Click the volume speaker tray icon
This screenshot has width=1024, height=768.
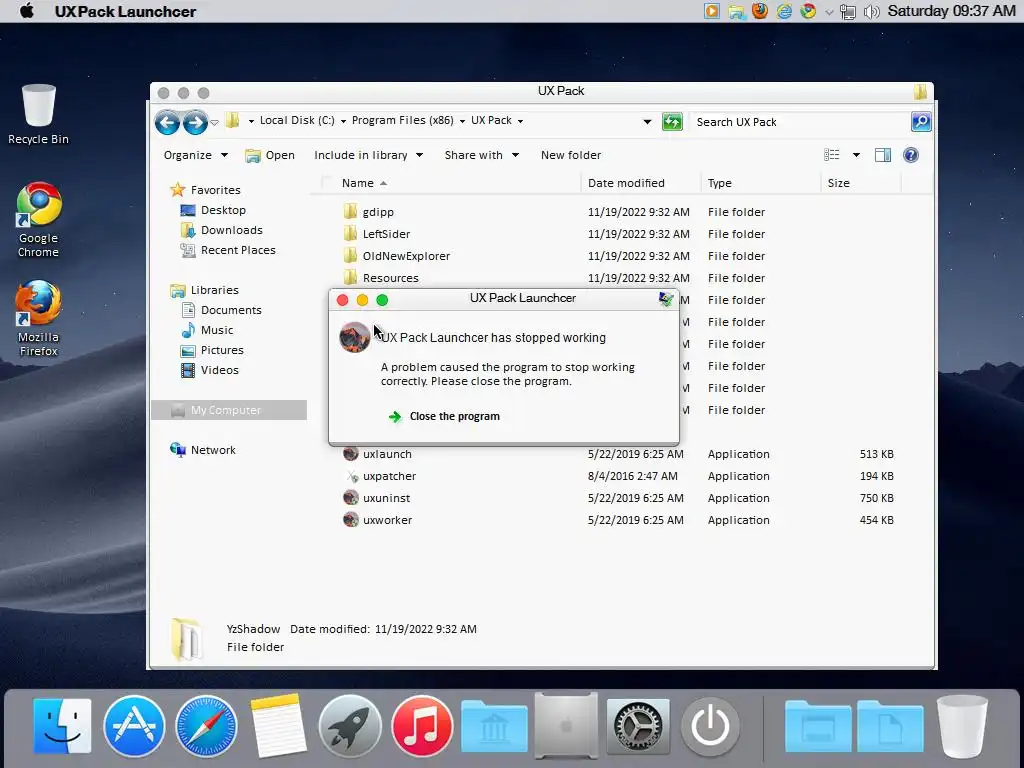pyautogui.click(x=872, y=11)
